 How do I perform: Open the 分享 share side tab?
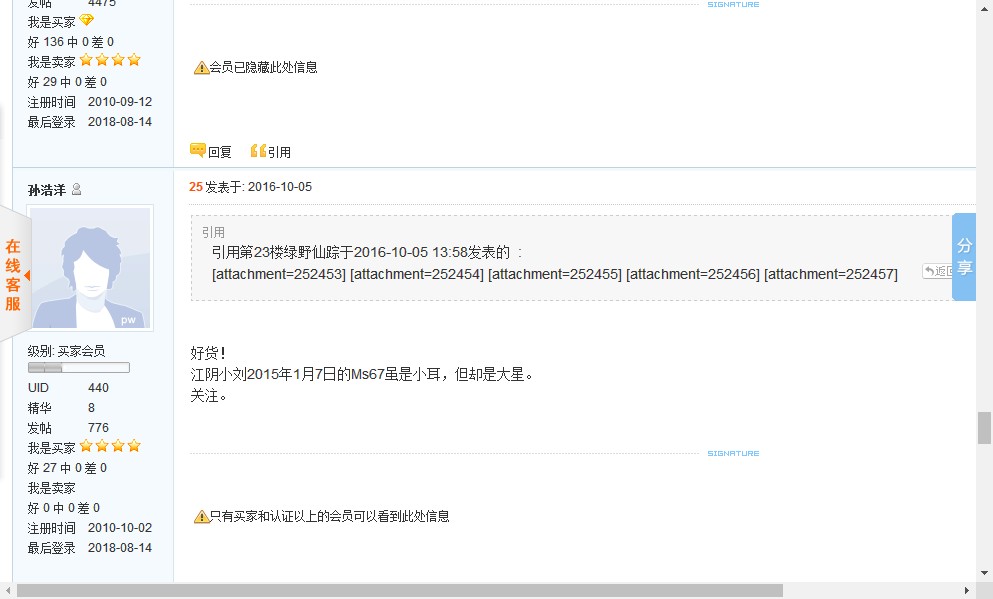tap(964, 256)
